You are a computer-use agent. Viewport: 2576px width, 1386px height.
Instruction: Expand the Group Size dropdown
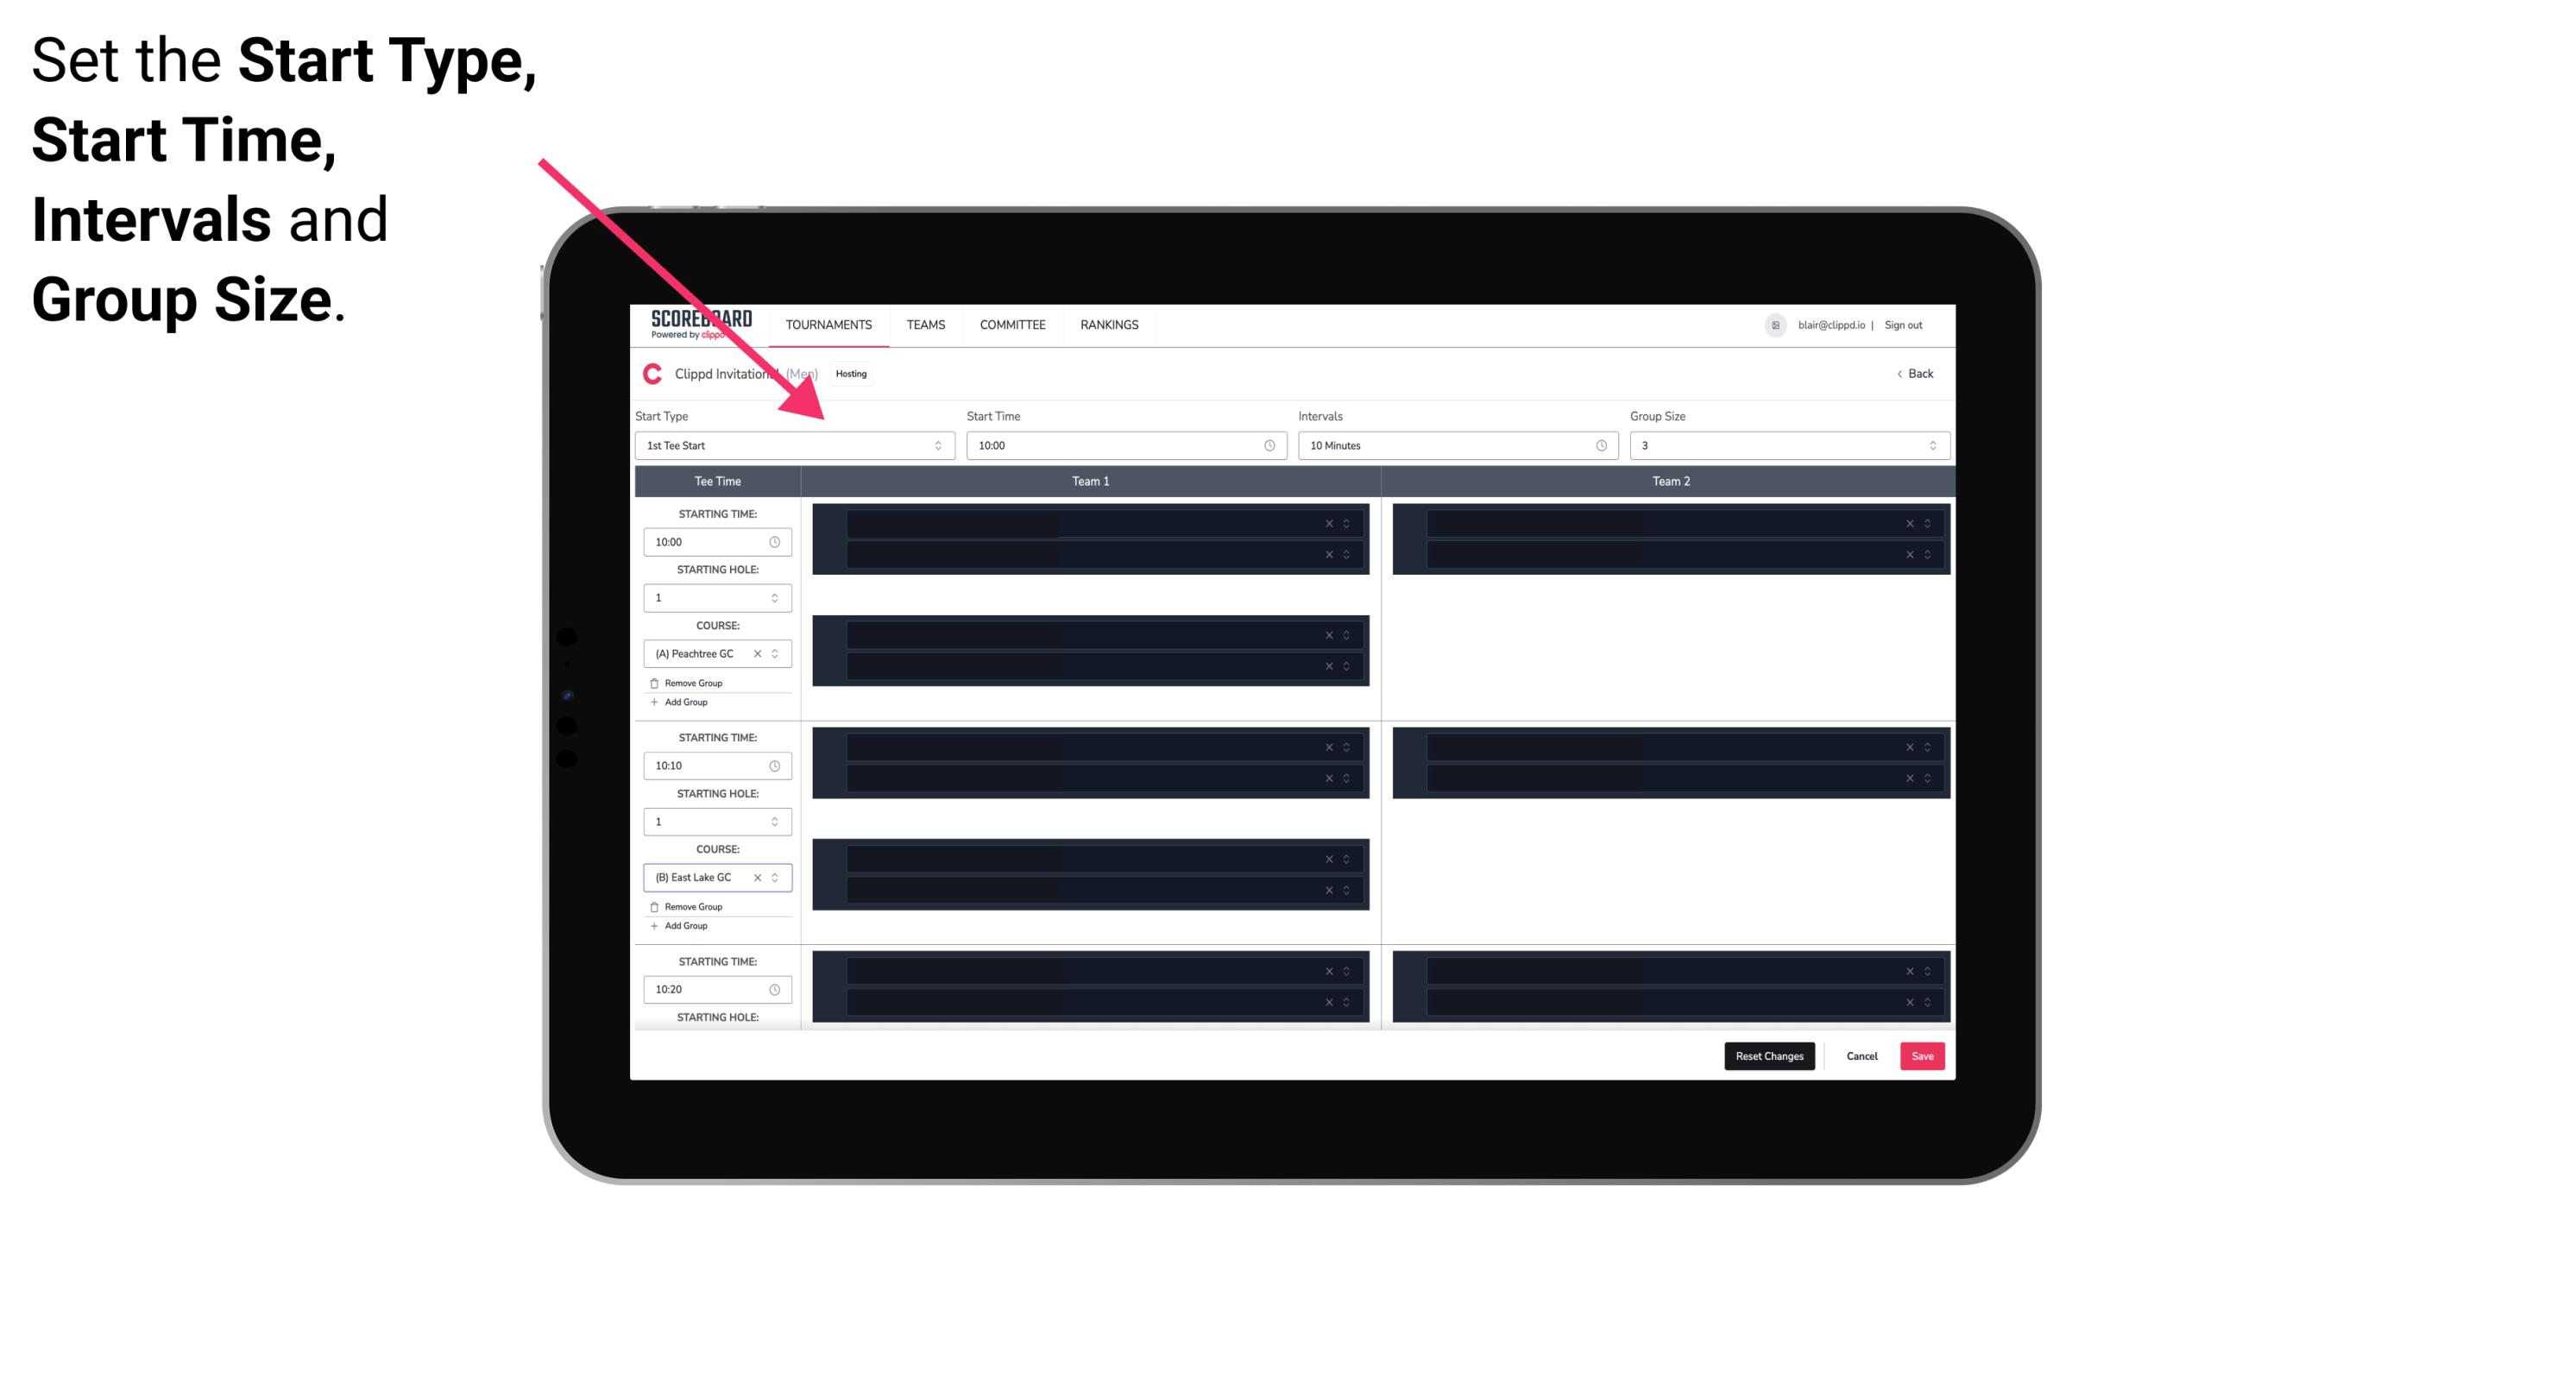(x=1928, y=445)
